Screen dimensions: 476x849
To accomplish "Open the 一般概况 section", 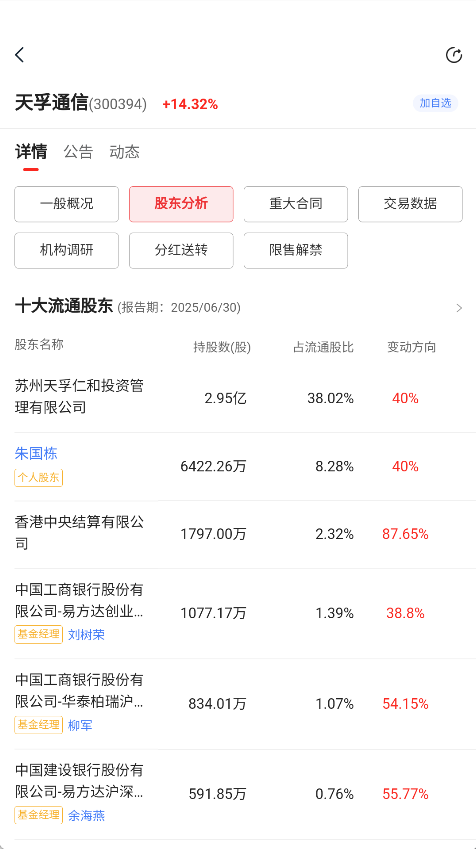I will coord(67,204).
